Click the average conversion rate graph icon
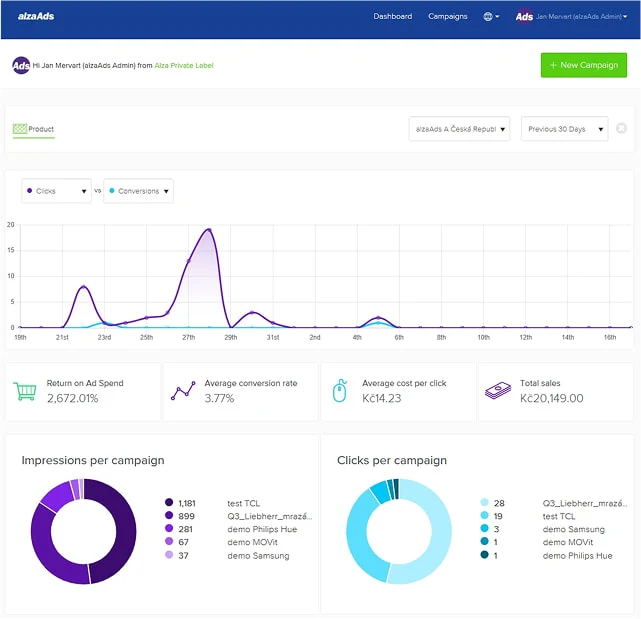Screen dimensions: 641x619 pos(183,391)
